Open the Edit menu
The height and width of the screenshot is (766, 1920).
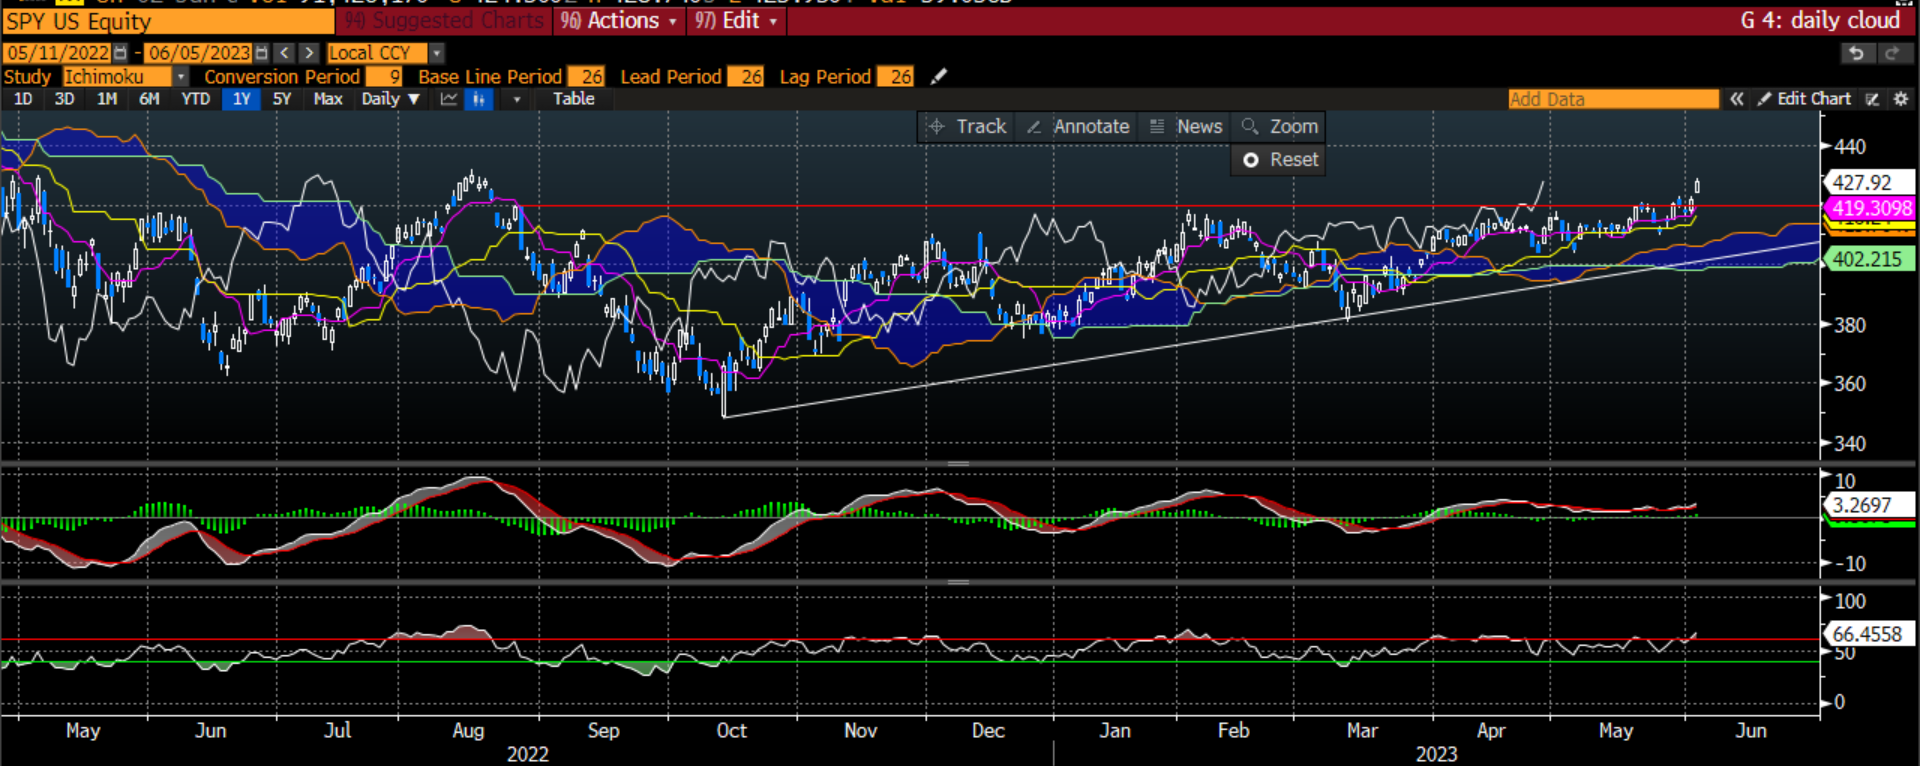click(737, 21)
